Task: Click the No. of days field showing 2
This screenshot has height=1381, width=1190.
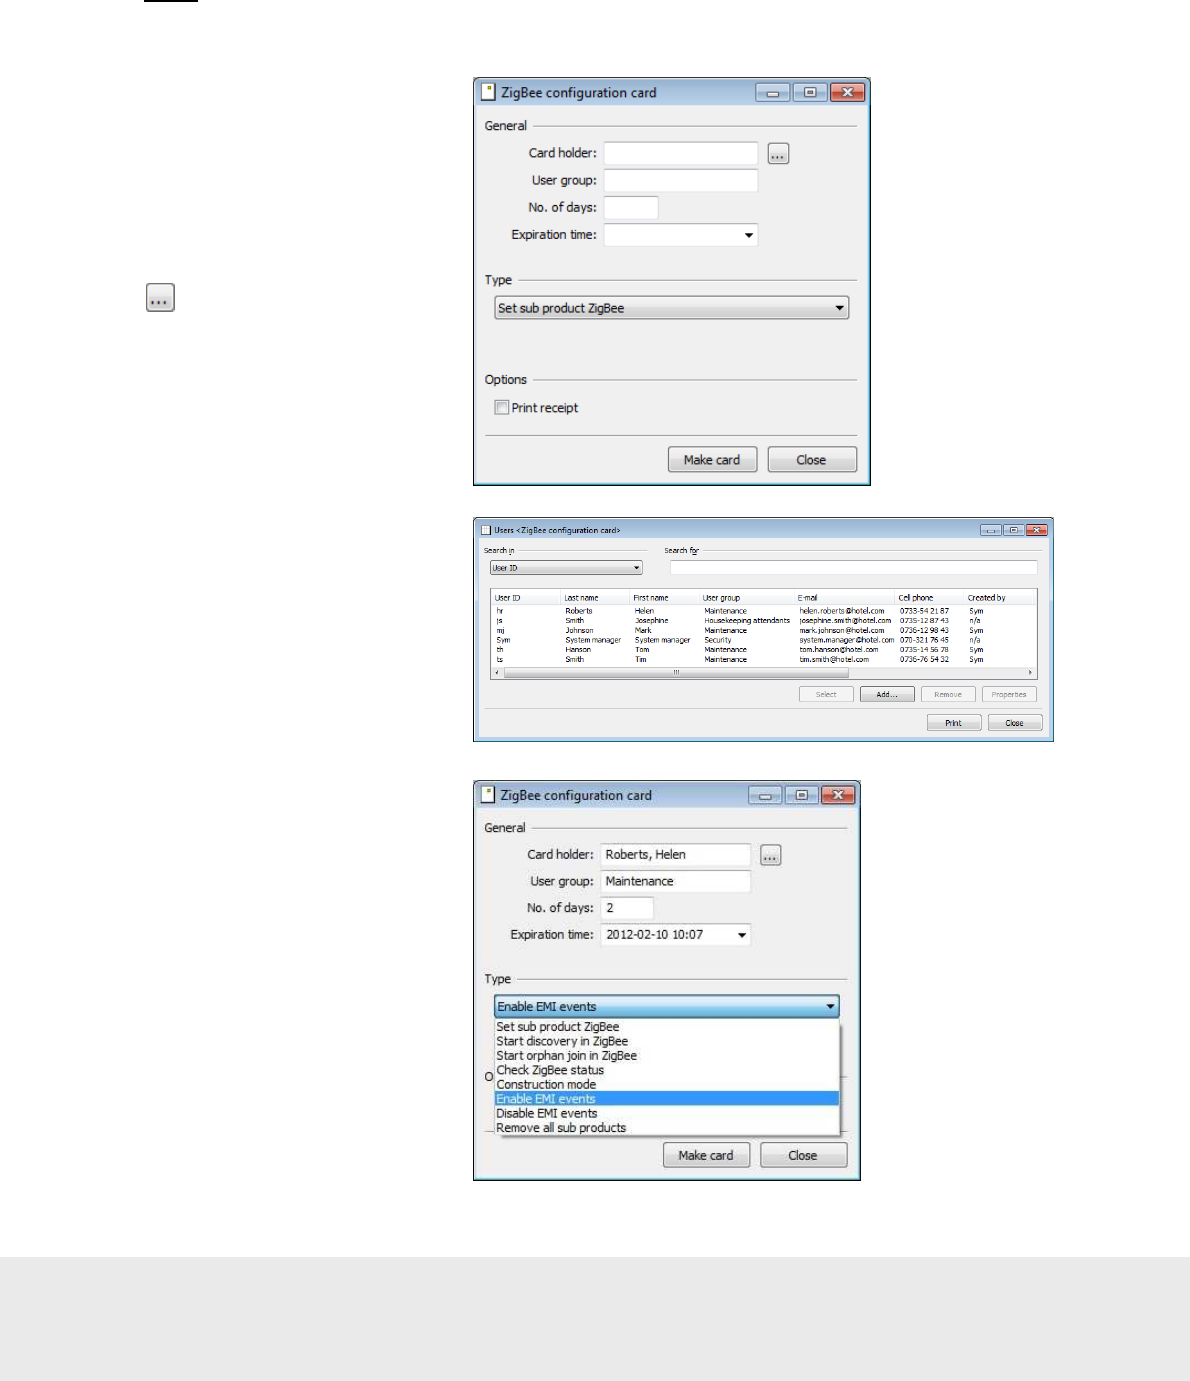Action: [x=627, y=908]
